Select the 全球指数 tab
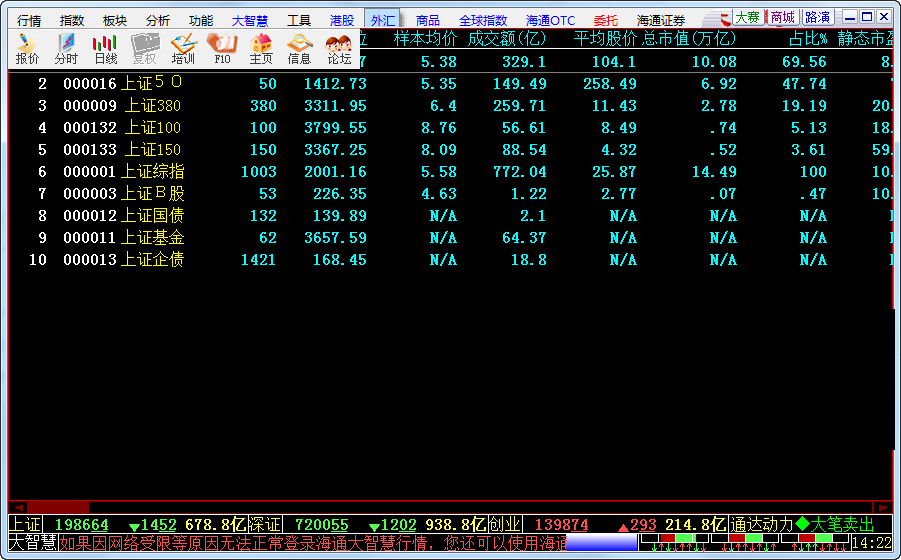Screen dimensions: 901x560 483,20
